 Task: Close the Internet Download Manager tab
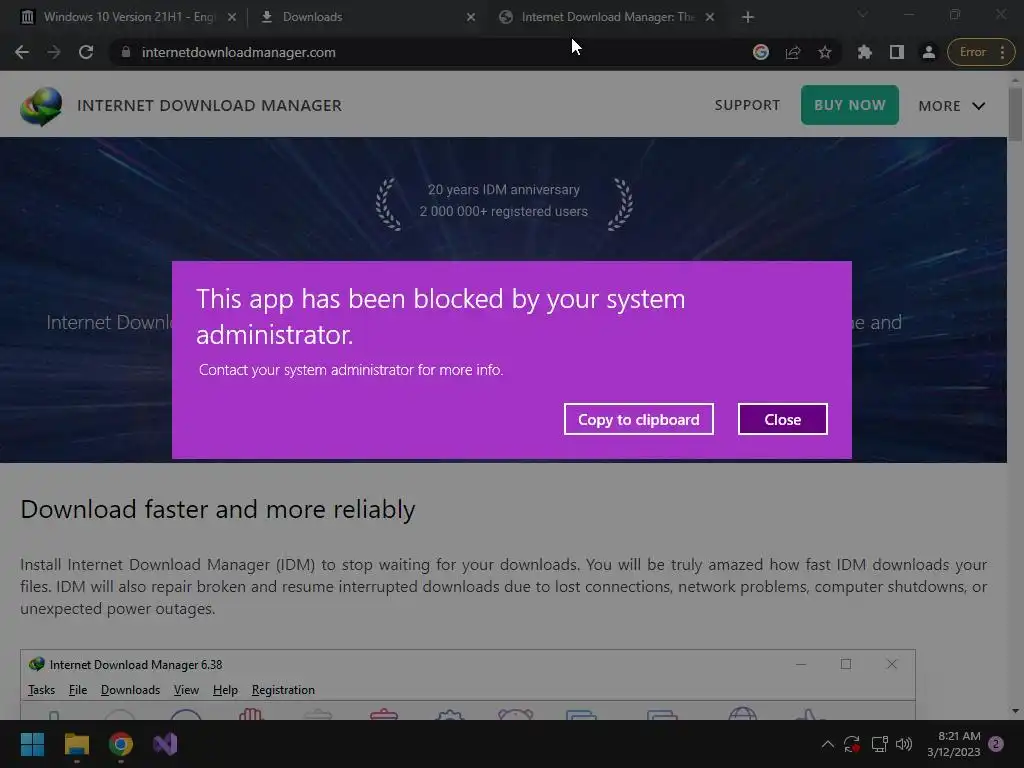point(710,17)
